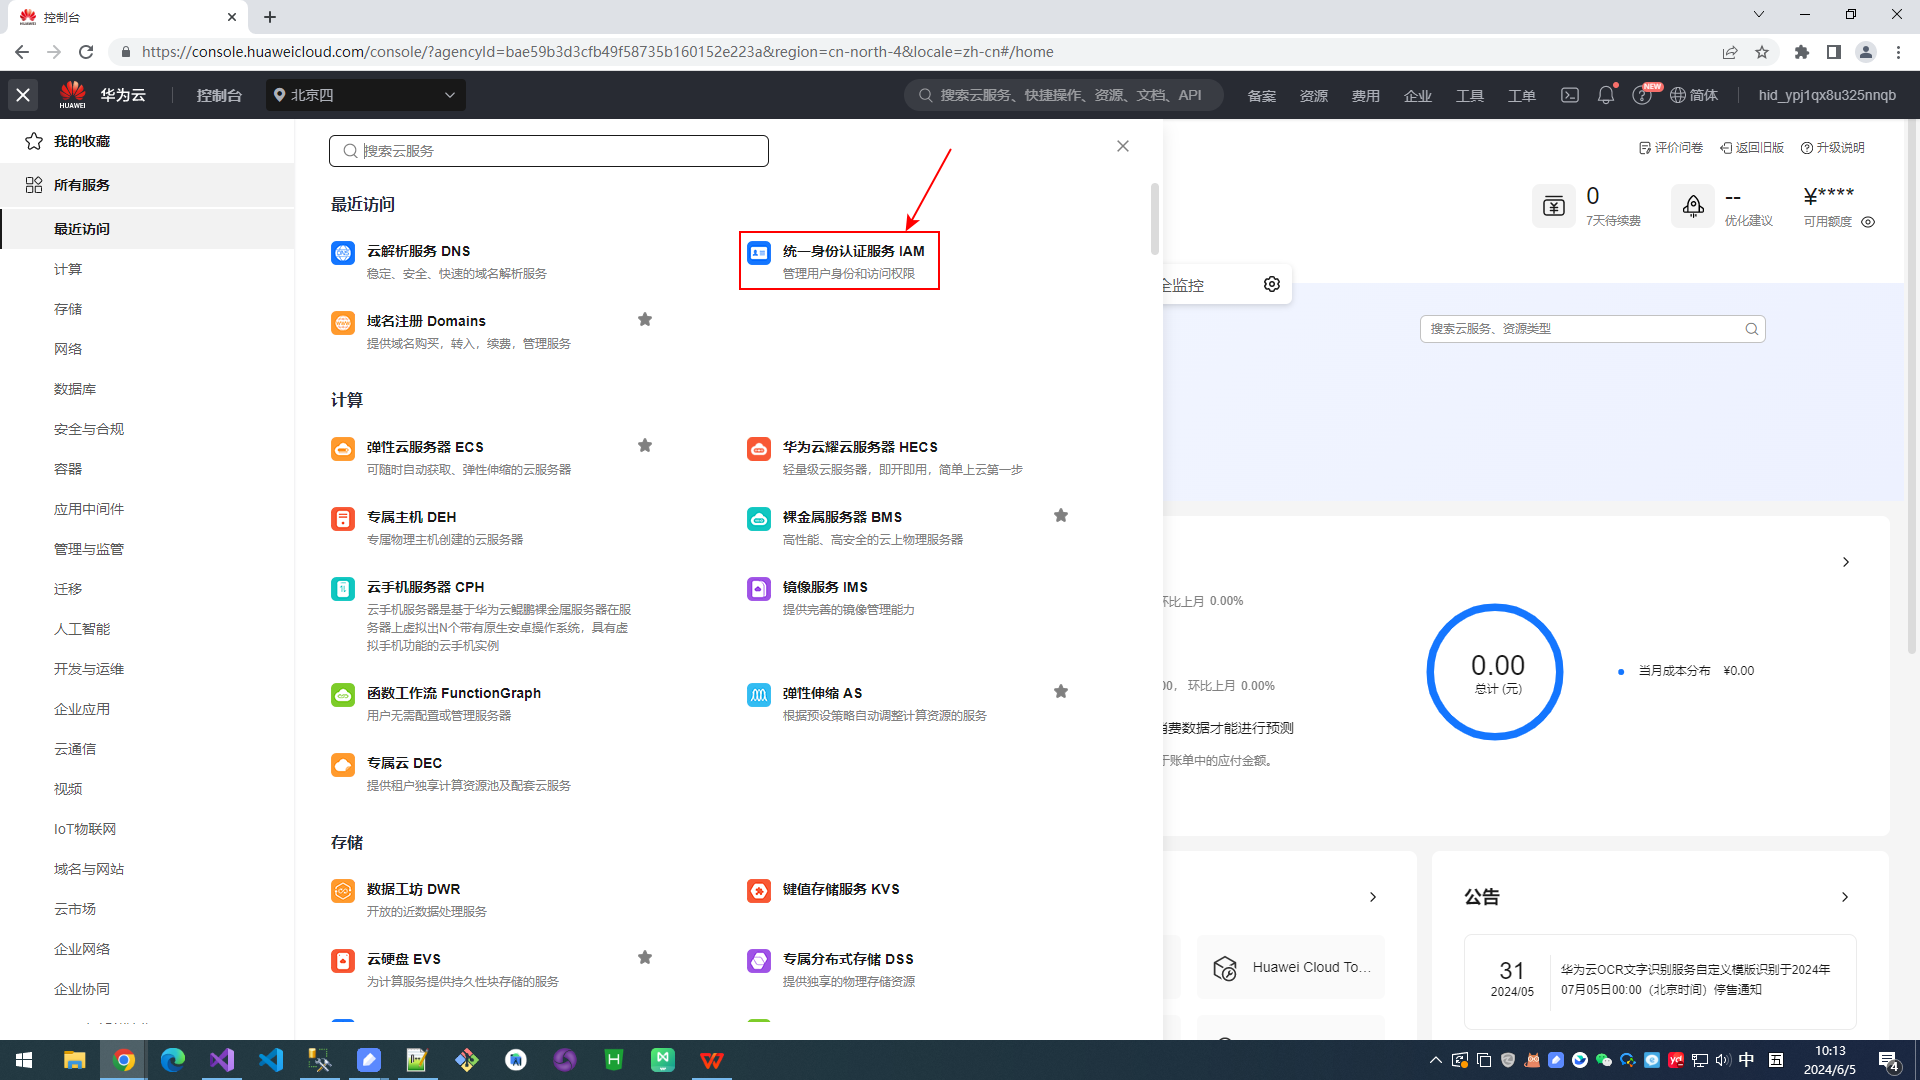Open 备案 in top navigation

point(1262,96)
